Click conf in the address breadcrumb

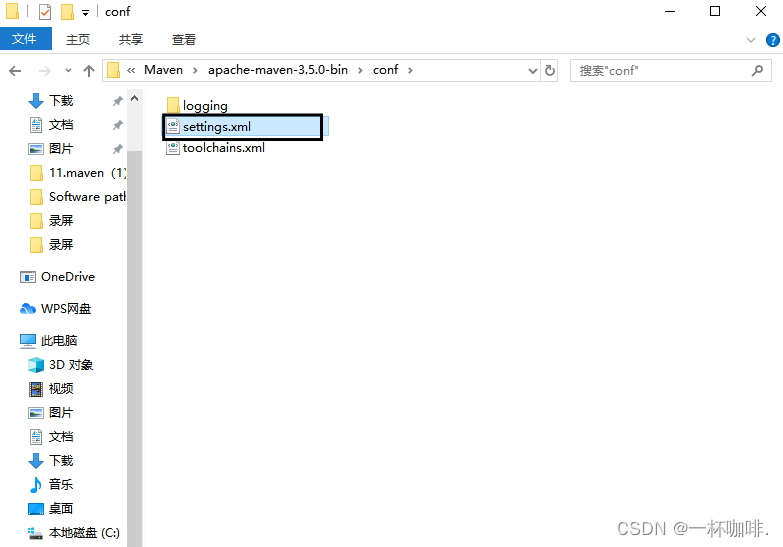pyautogui.click(x=386, y=70)
